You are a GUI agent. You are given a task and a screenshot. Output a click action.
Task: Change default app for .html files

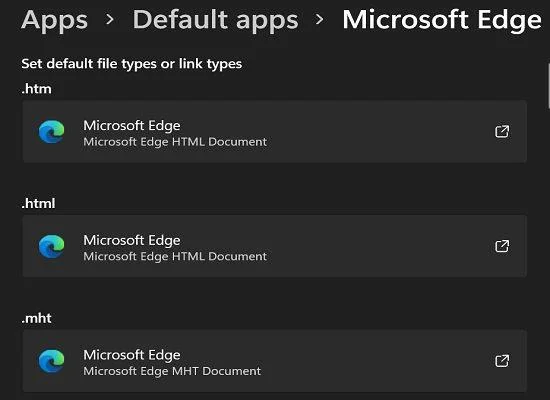click(275, 246)
